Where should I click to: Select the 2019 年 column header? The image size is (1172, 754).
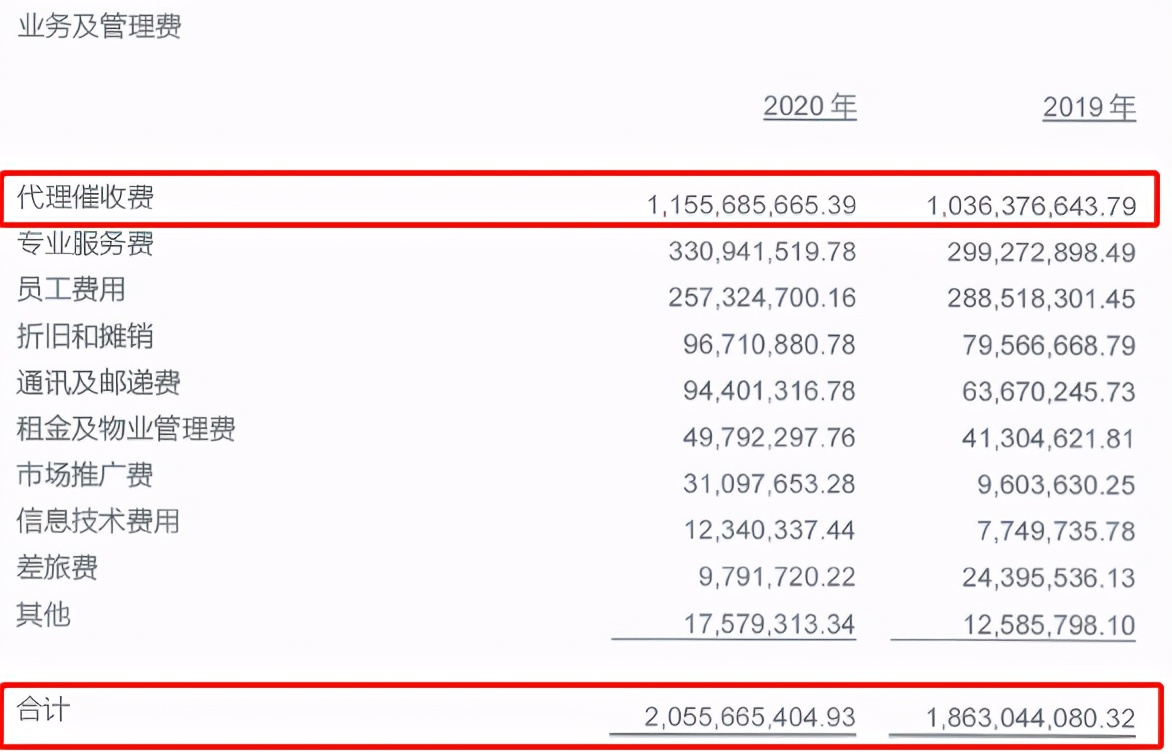pyautogui.click(x=1089, y=108)
